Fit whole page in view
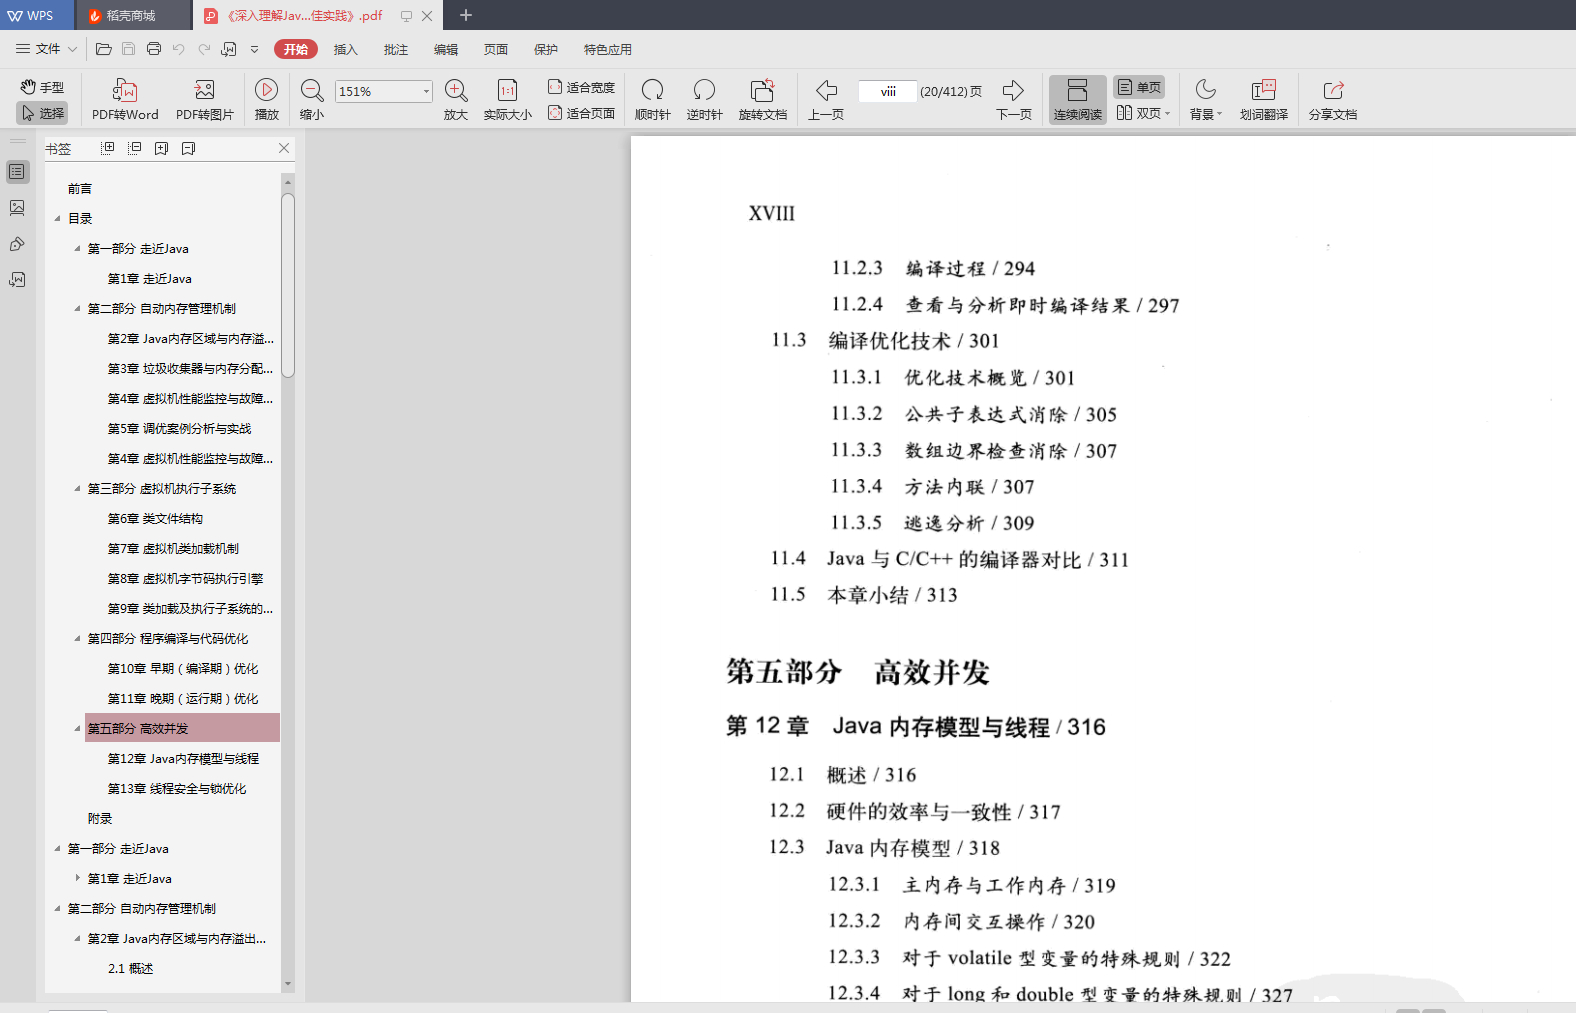 click(581, 113)
